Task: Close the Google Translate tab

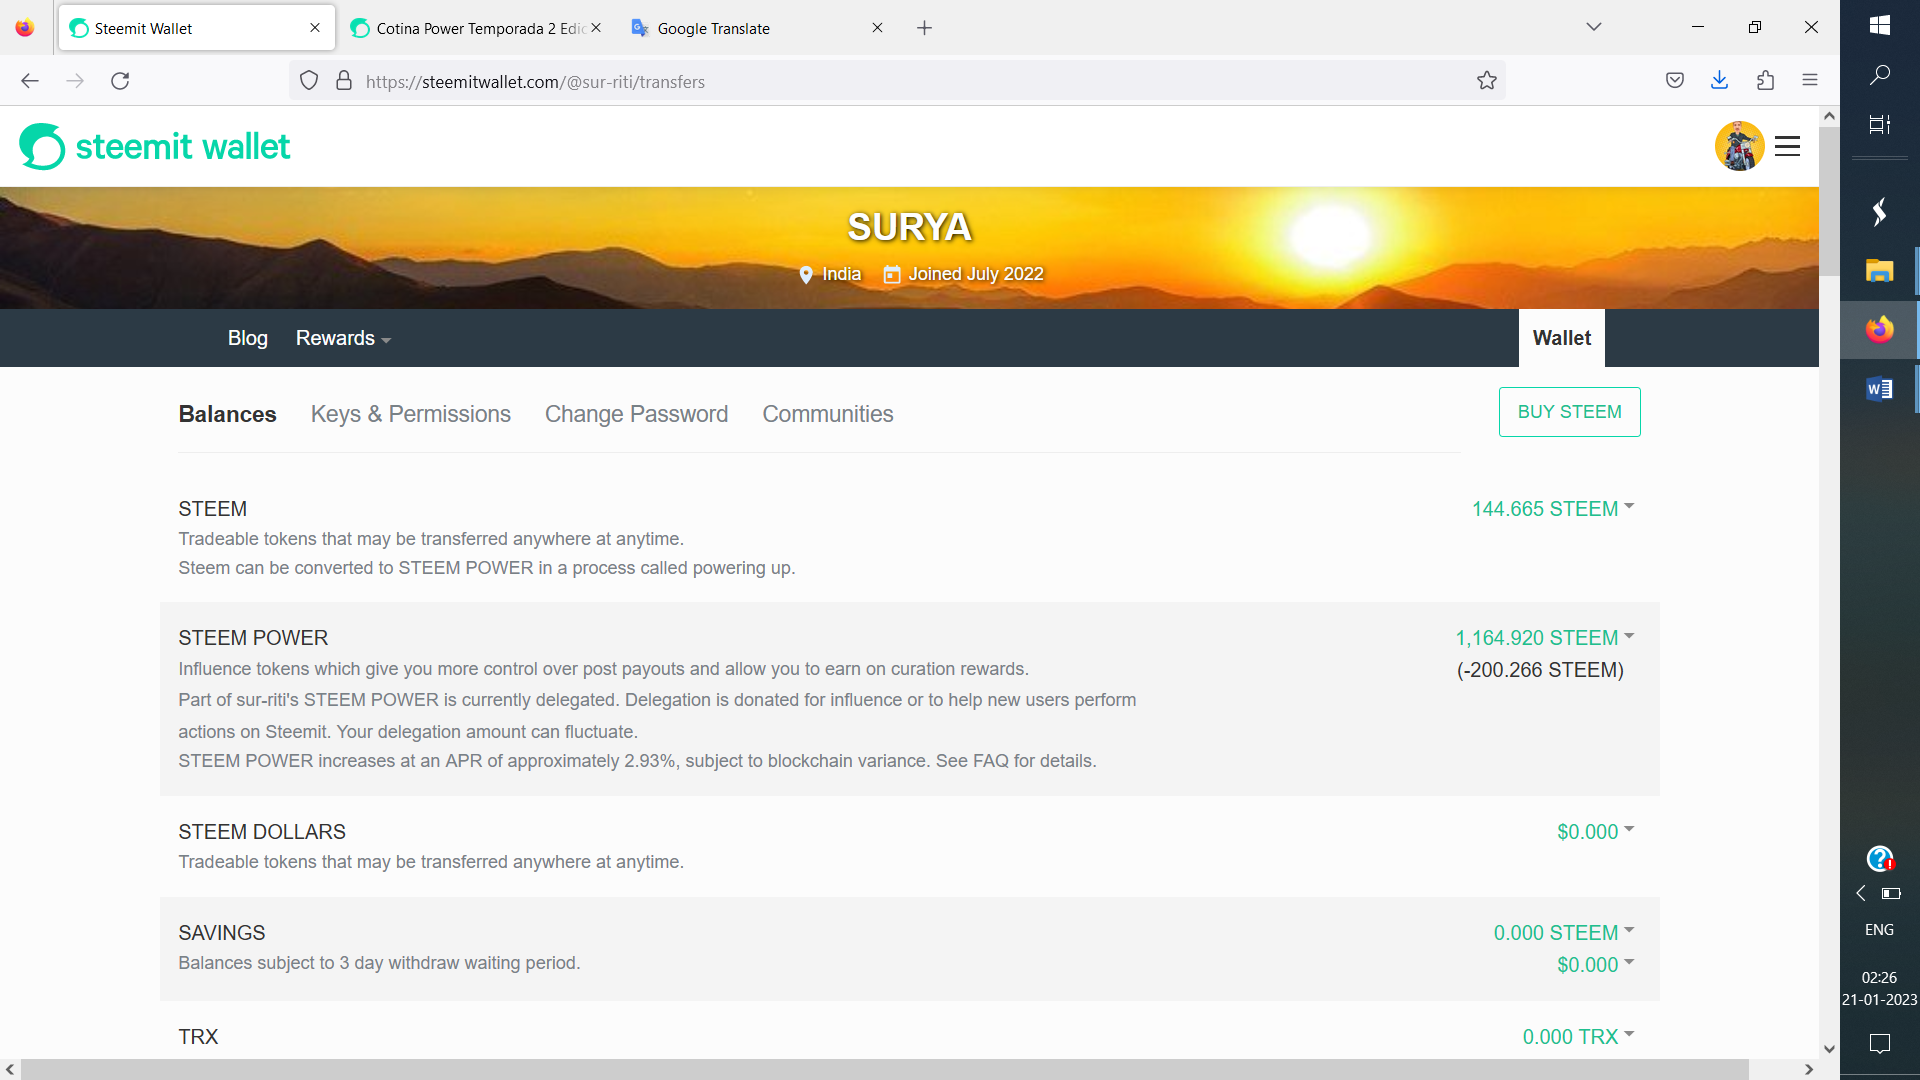Action: point(877,28)
